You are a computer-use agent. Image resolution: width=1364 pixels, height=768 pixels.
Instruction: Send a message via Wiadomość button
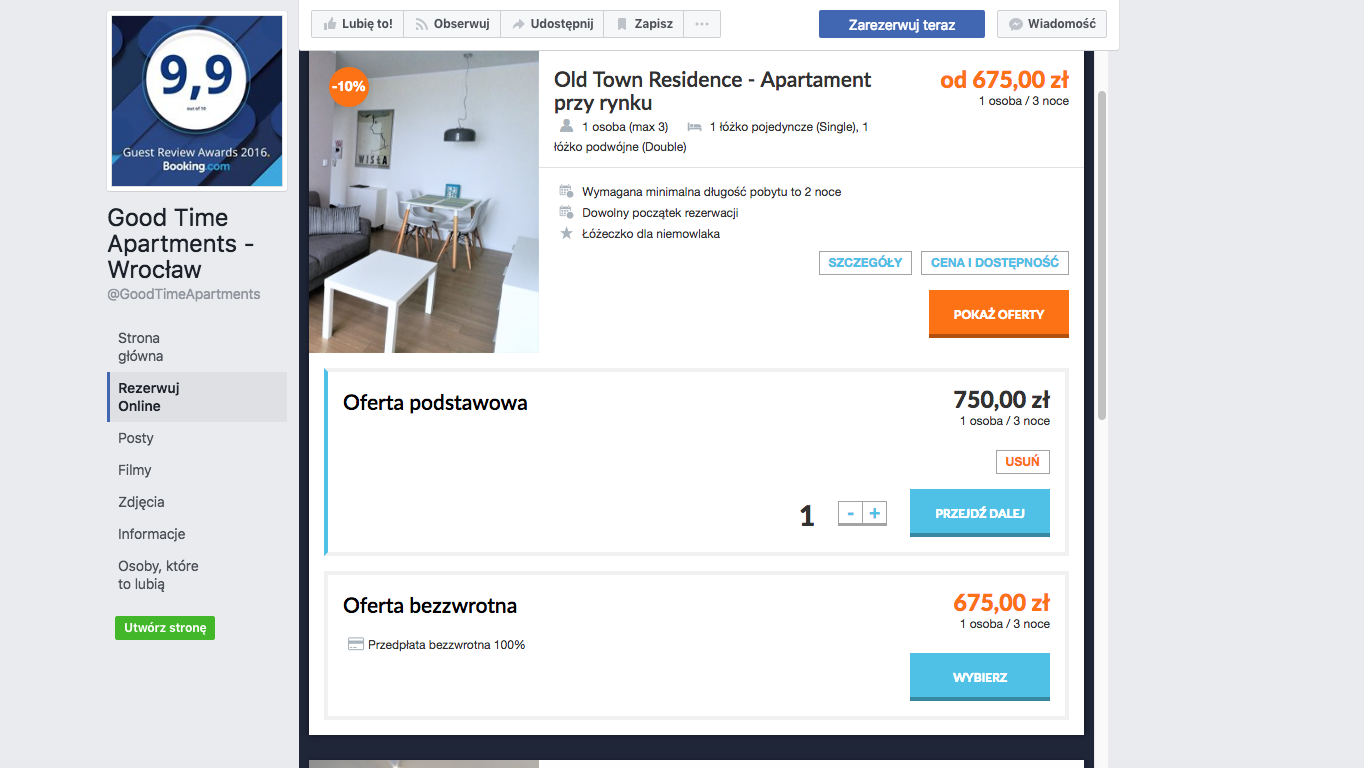pos(1051,24)
